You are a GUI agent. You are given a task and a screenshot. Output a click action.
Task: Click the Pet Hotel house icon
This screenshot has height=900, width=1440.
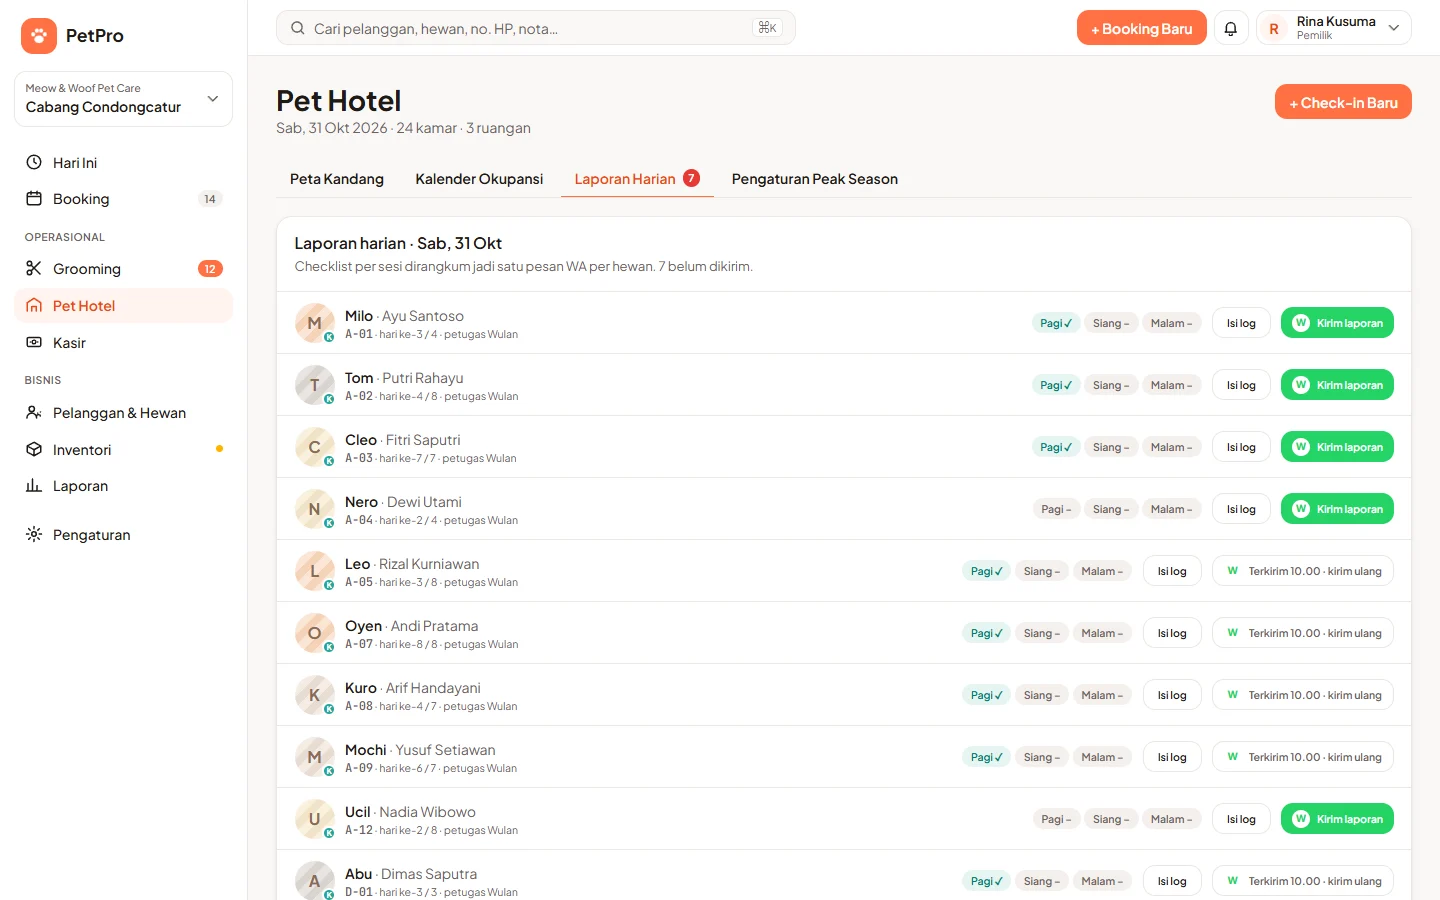(34, 305)
